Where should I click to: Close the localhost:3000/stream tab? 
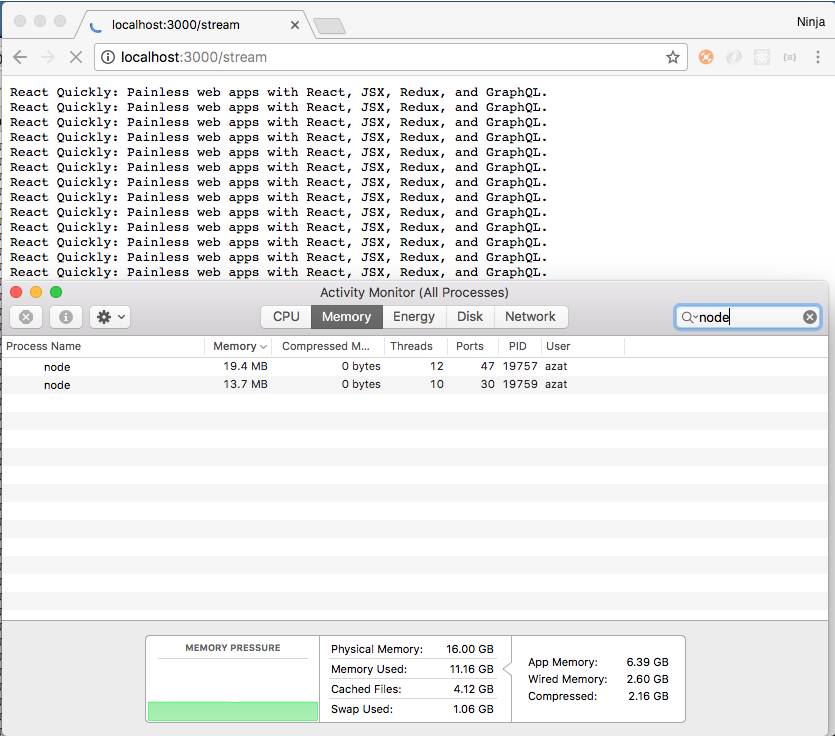tap(294, 25)
